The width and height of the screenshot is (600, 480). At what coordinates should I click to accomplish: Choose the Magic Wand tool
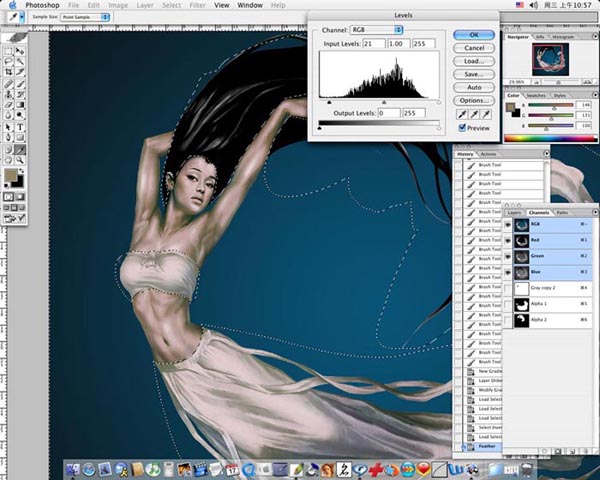(x=22, y=60)
